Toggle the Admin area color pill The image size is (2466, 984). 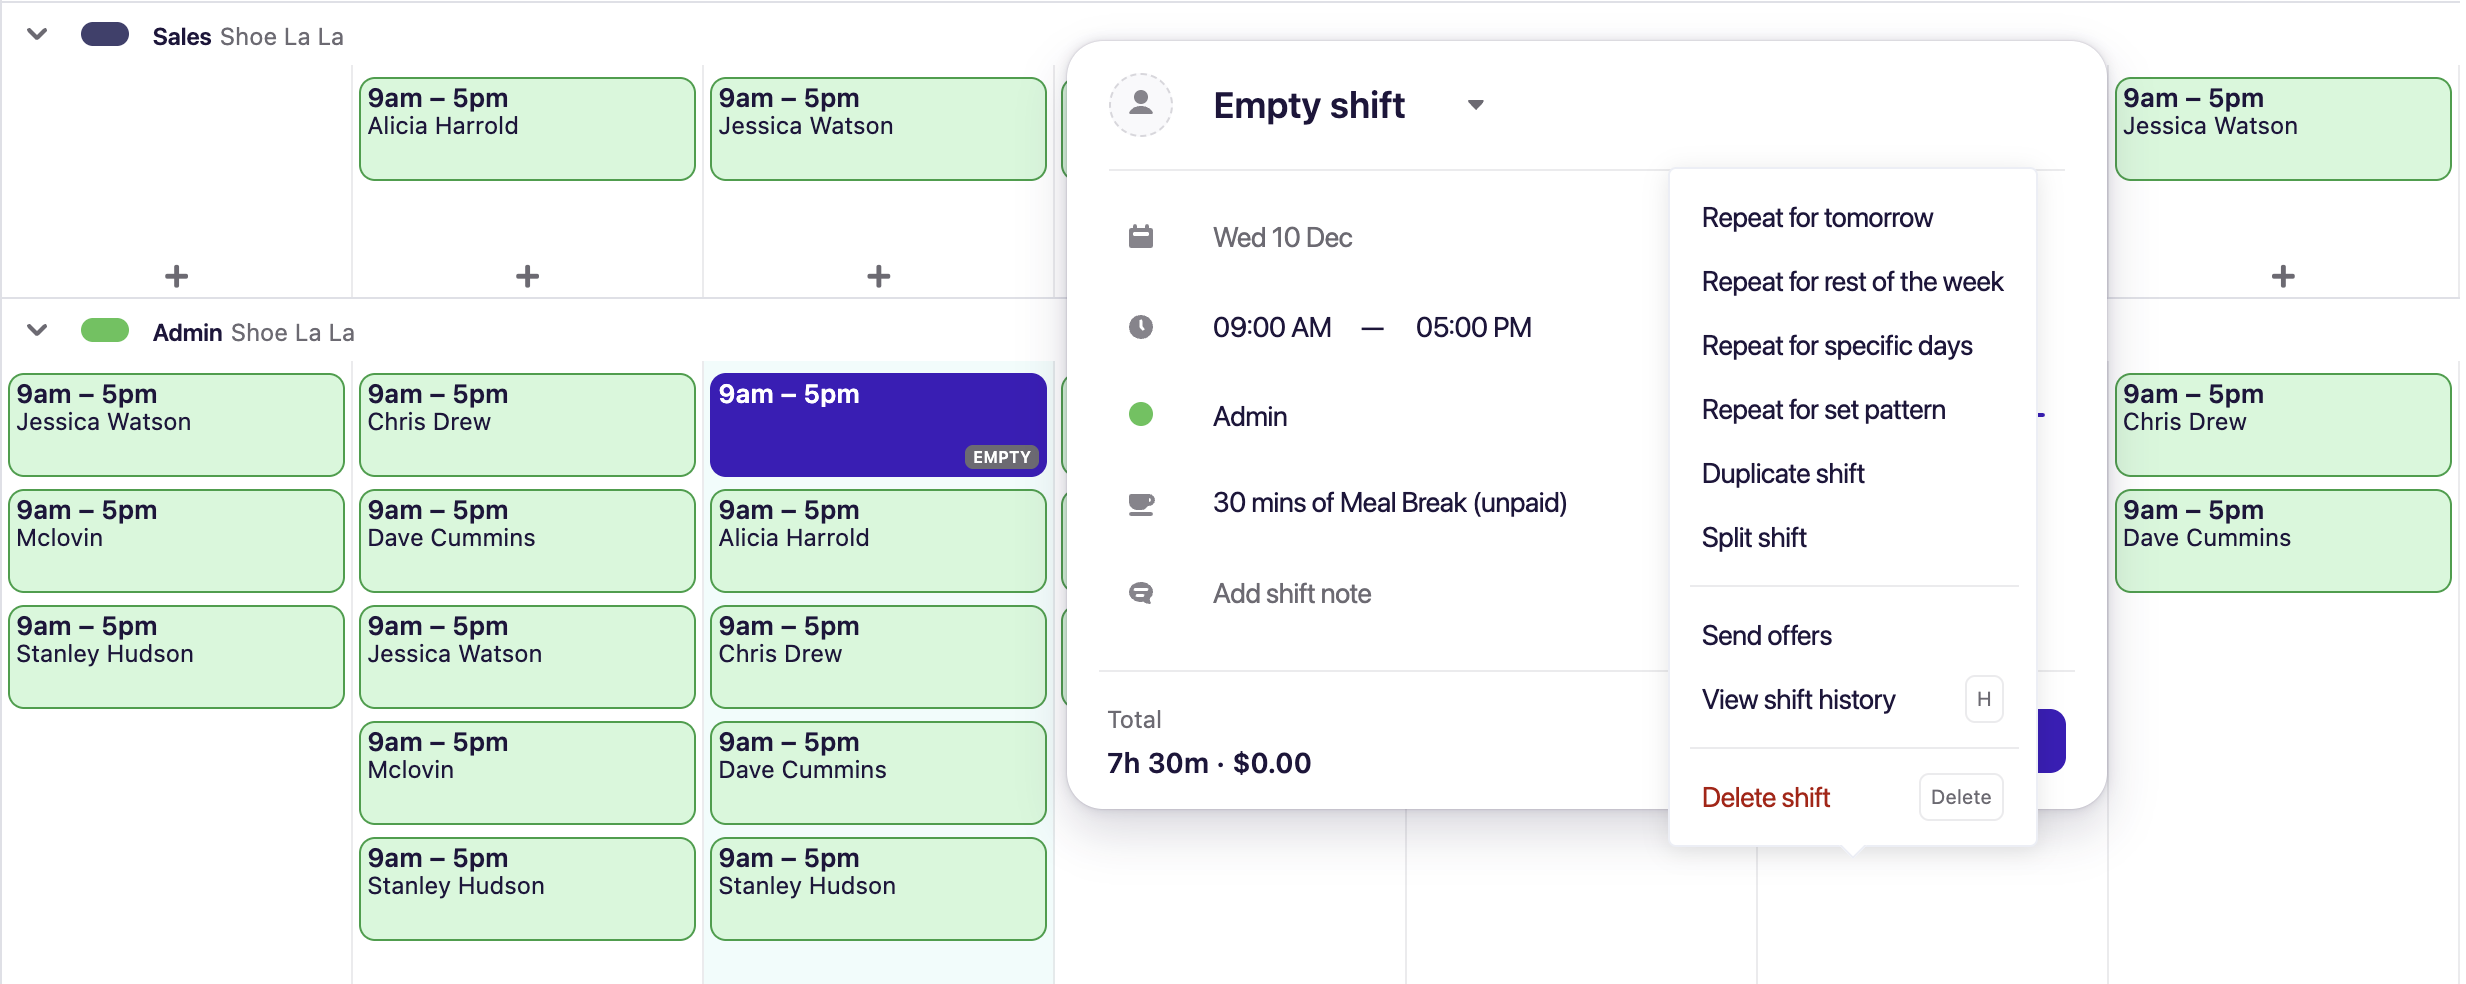click(x=105, y=330)
